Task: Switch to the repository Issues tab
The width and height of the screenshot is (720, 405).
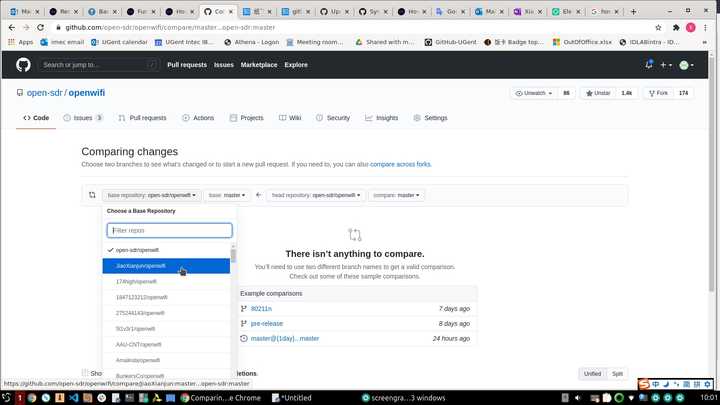Action: [x=83, y=118]
